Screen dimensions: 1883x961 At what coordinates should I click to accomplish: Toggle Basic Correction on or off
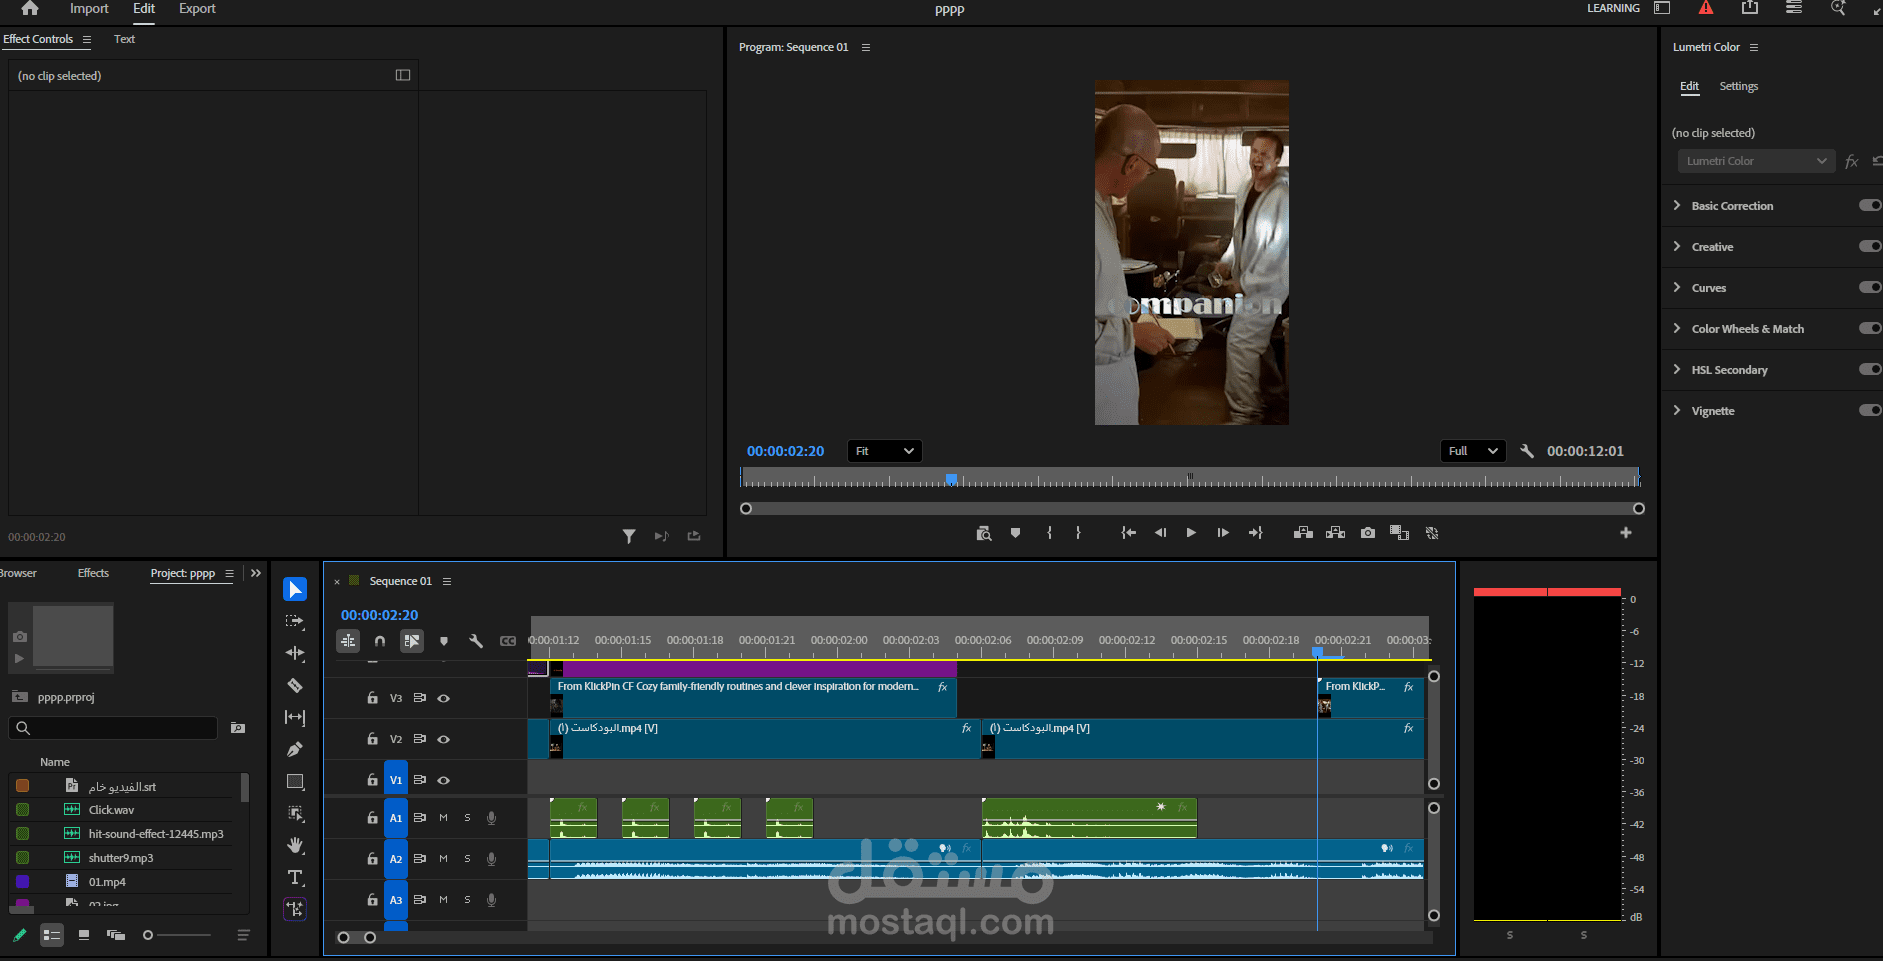point(1870,205)
